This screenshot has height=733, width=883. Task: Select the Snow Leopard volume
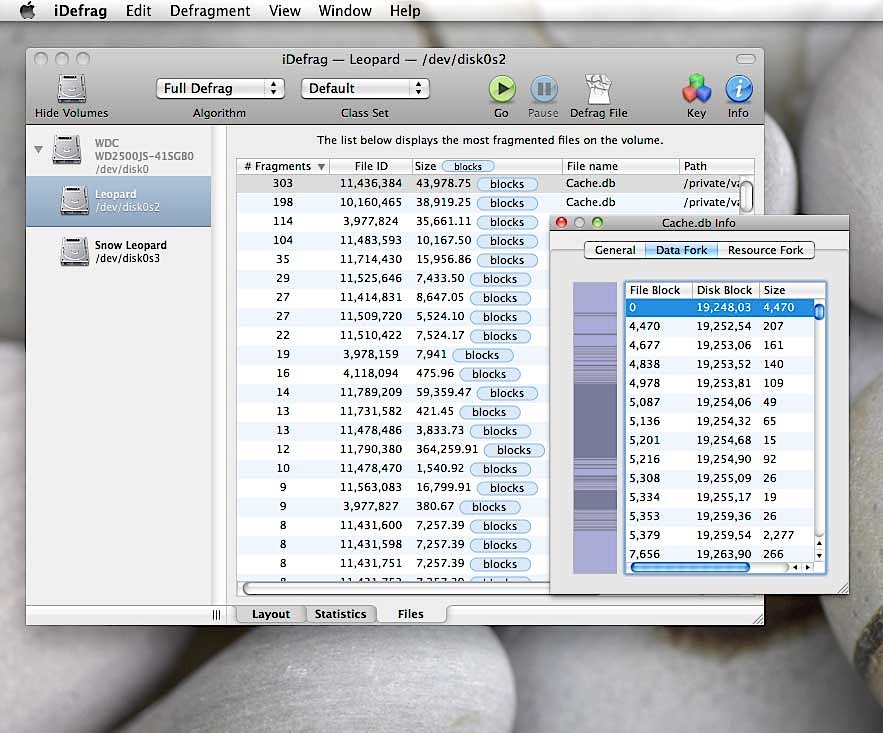point(118,251)
